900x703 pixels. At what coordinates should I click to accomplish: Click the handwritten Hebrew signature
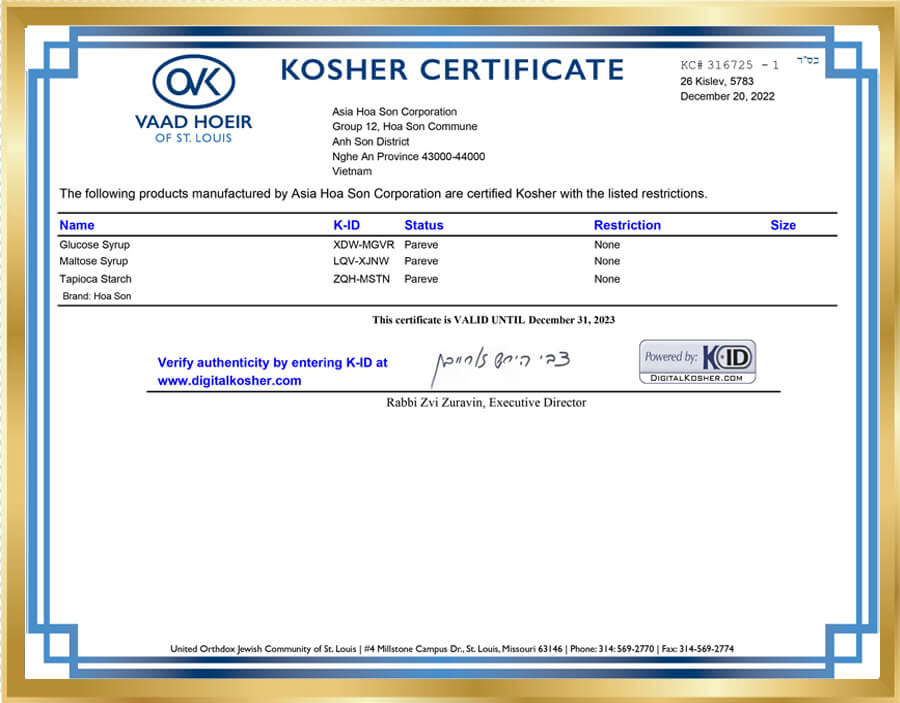[x=500, y=365]
